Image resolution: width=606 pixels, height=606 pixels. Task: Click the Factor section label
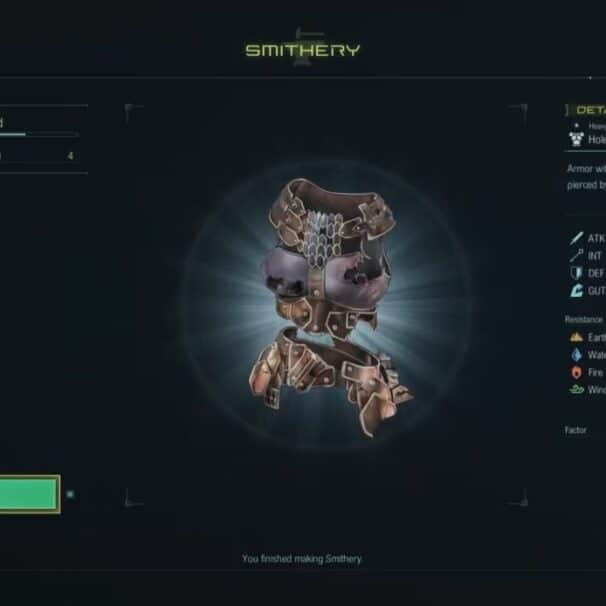(x=575, y=430)
